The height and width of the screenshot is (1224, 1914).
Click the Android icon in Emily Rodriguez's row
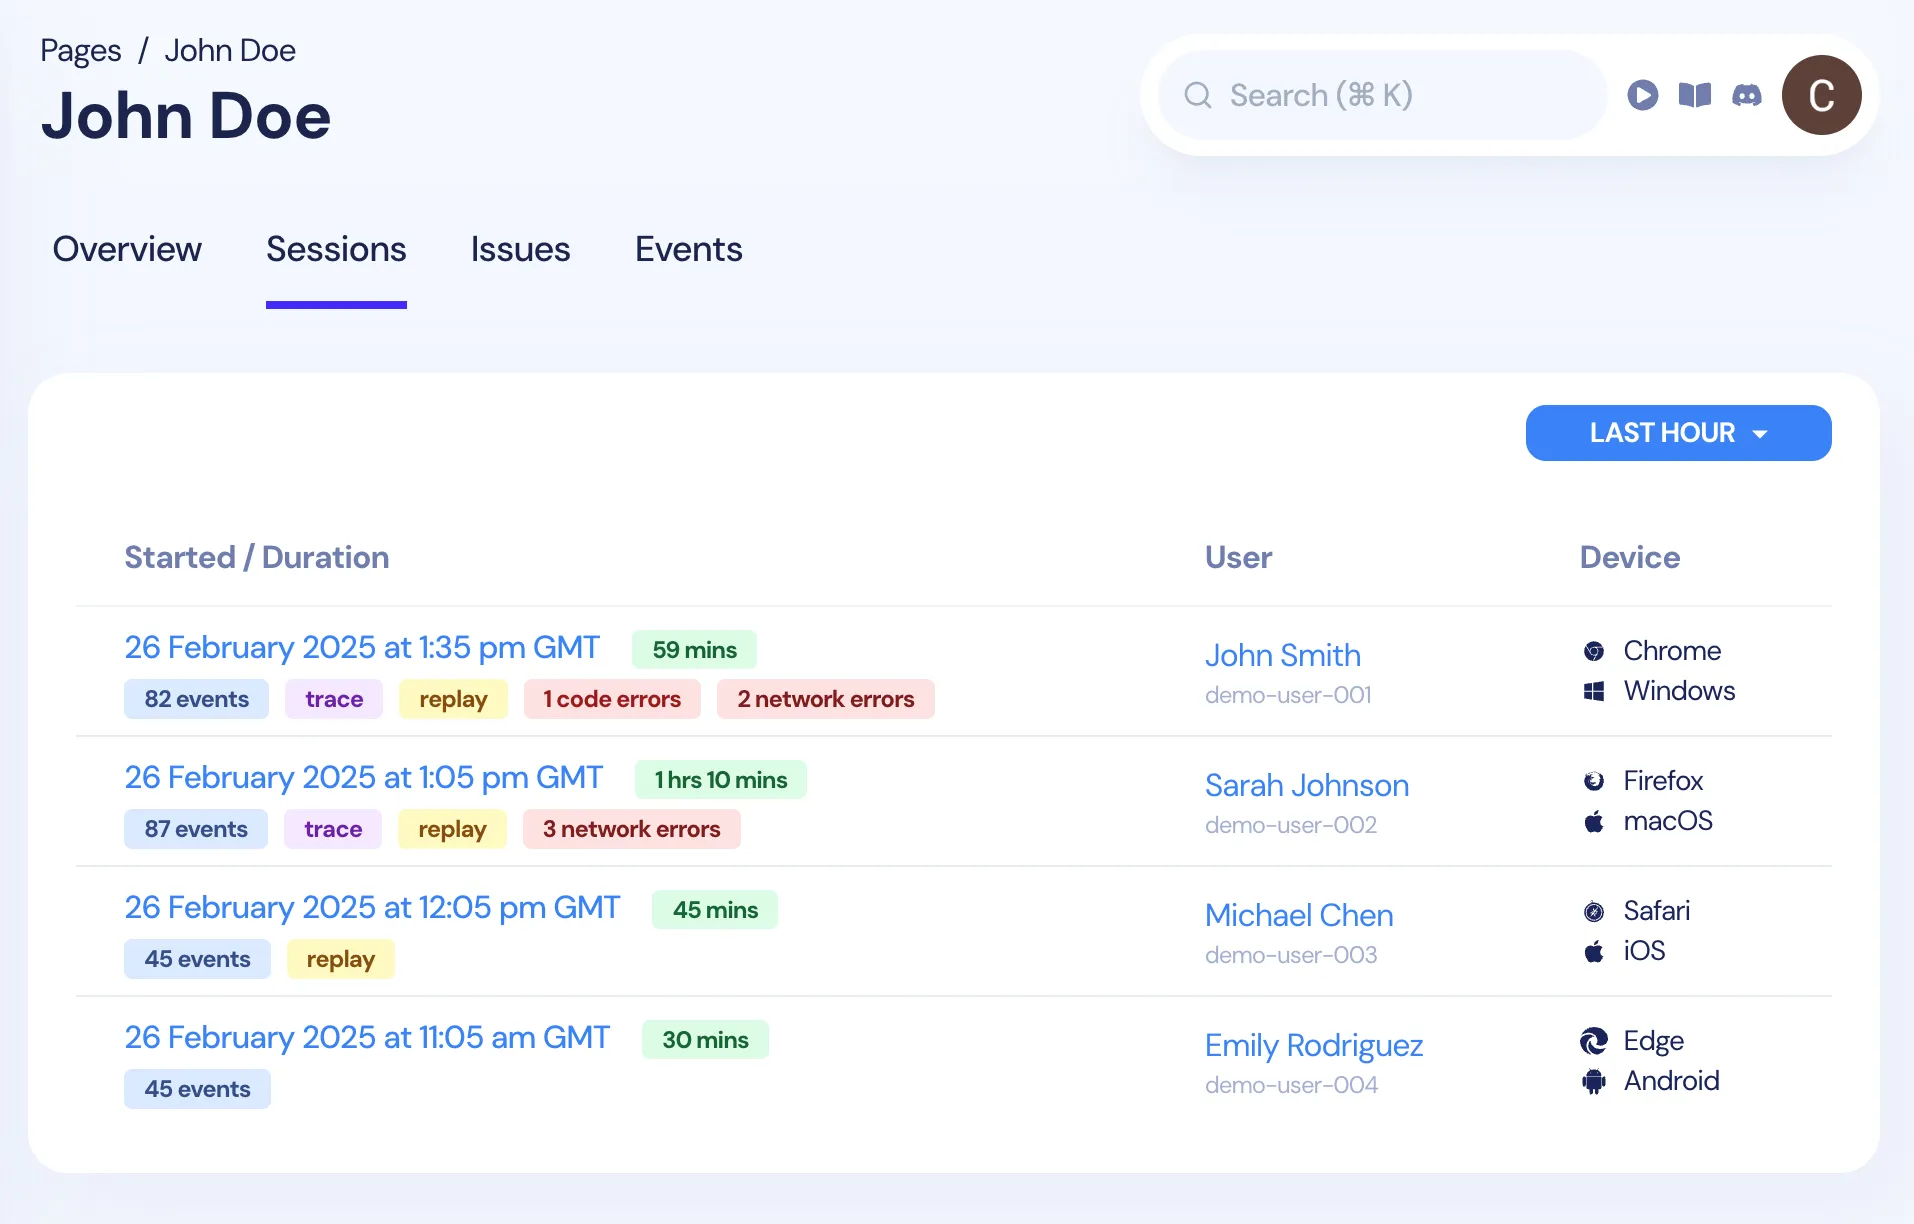[1594, 1081]
